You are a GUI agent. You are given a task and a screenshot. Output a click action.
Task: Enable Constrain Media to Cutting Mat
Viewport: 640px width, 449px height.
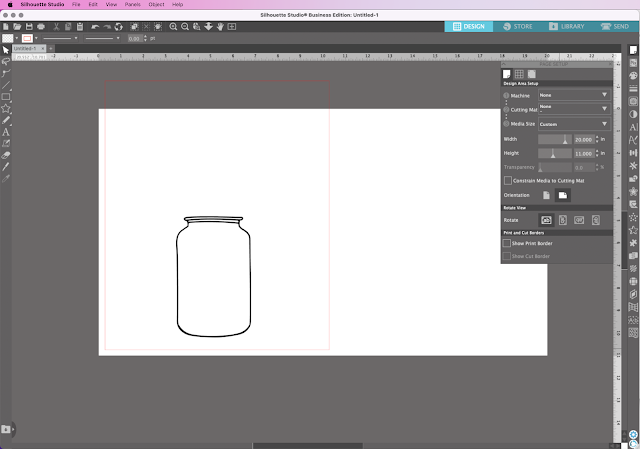508,179
